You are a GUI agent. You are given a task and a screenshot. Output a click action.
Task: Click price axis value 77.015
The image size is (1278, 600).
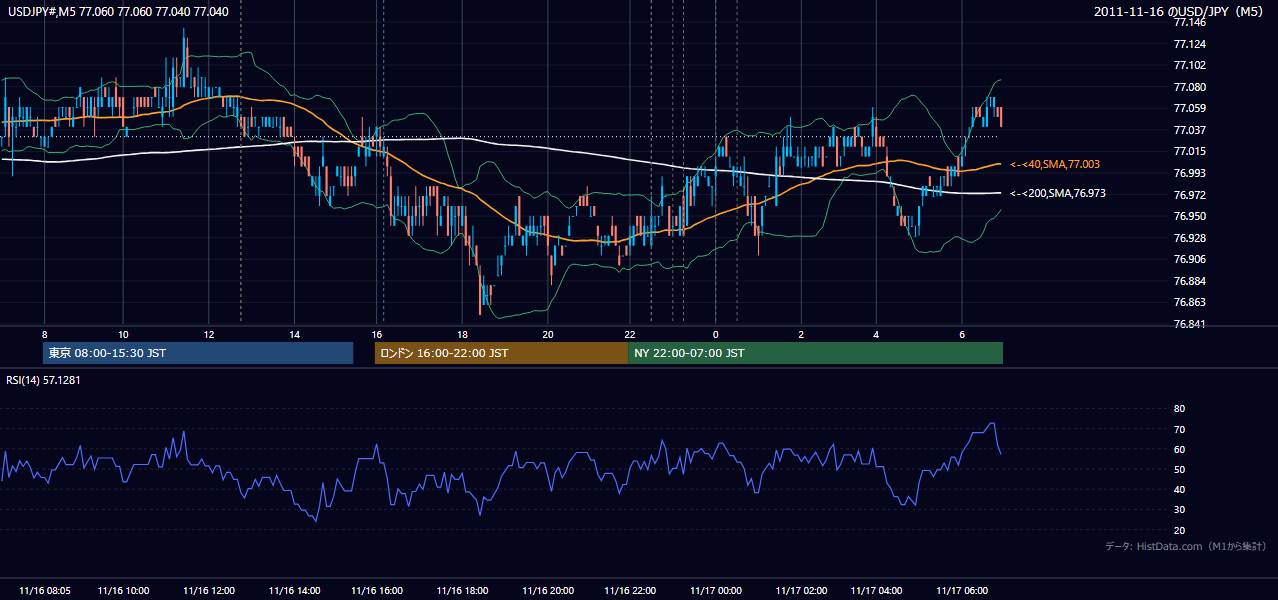click(x=1189, y=151)
